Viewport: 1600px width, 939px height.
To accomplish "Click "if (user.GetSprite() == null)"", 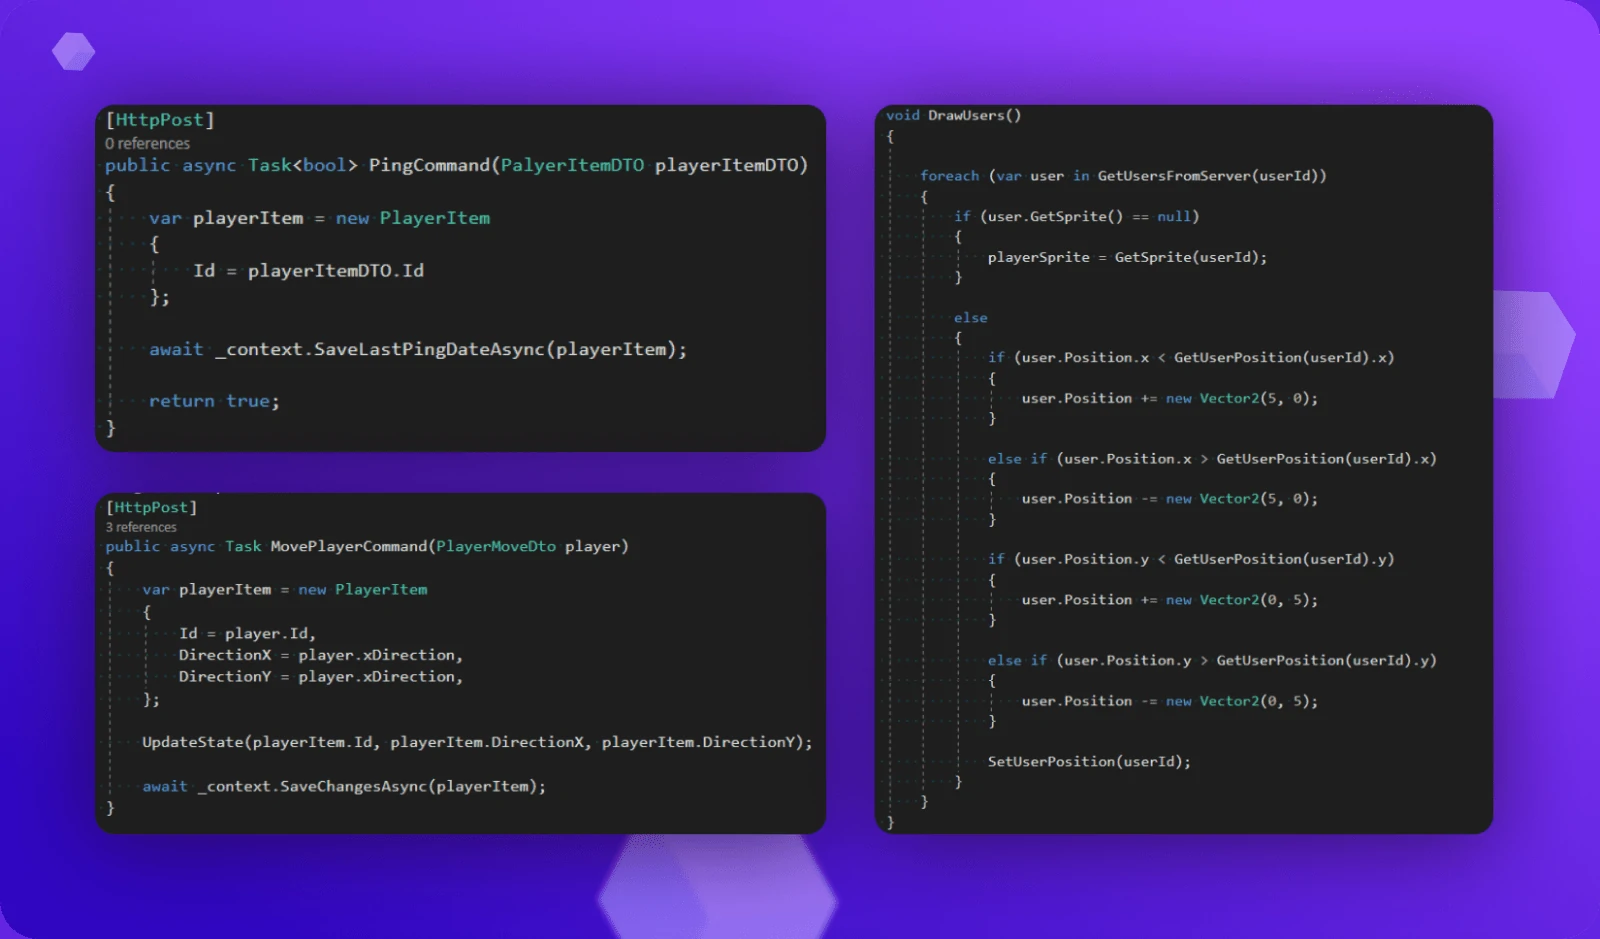I will click(x=1076, y=216).
